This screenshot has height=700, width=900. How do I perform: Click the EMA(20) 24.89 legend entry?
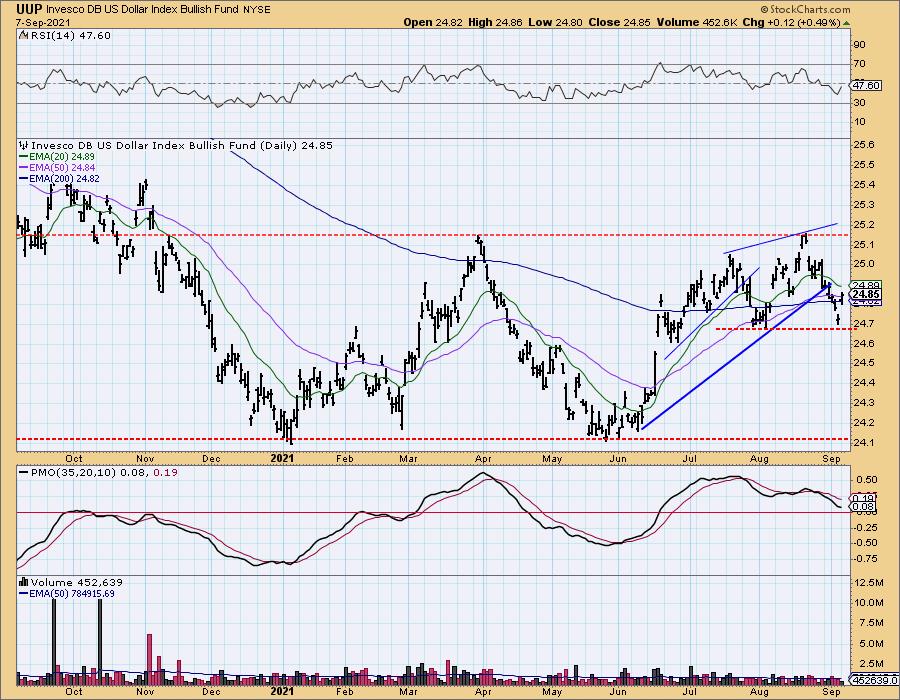click(x=57, y=157)
